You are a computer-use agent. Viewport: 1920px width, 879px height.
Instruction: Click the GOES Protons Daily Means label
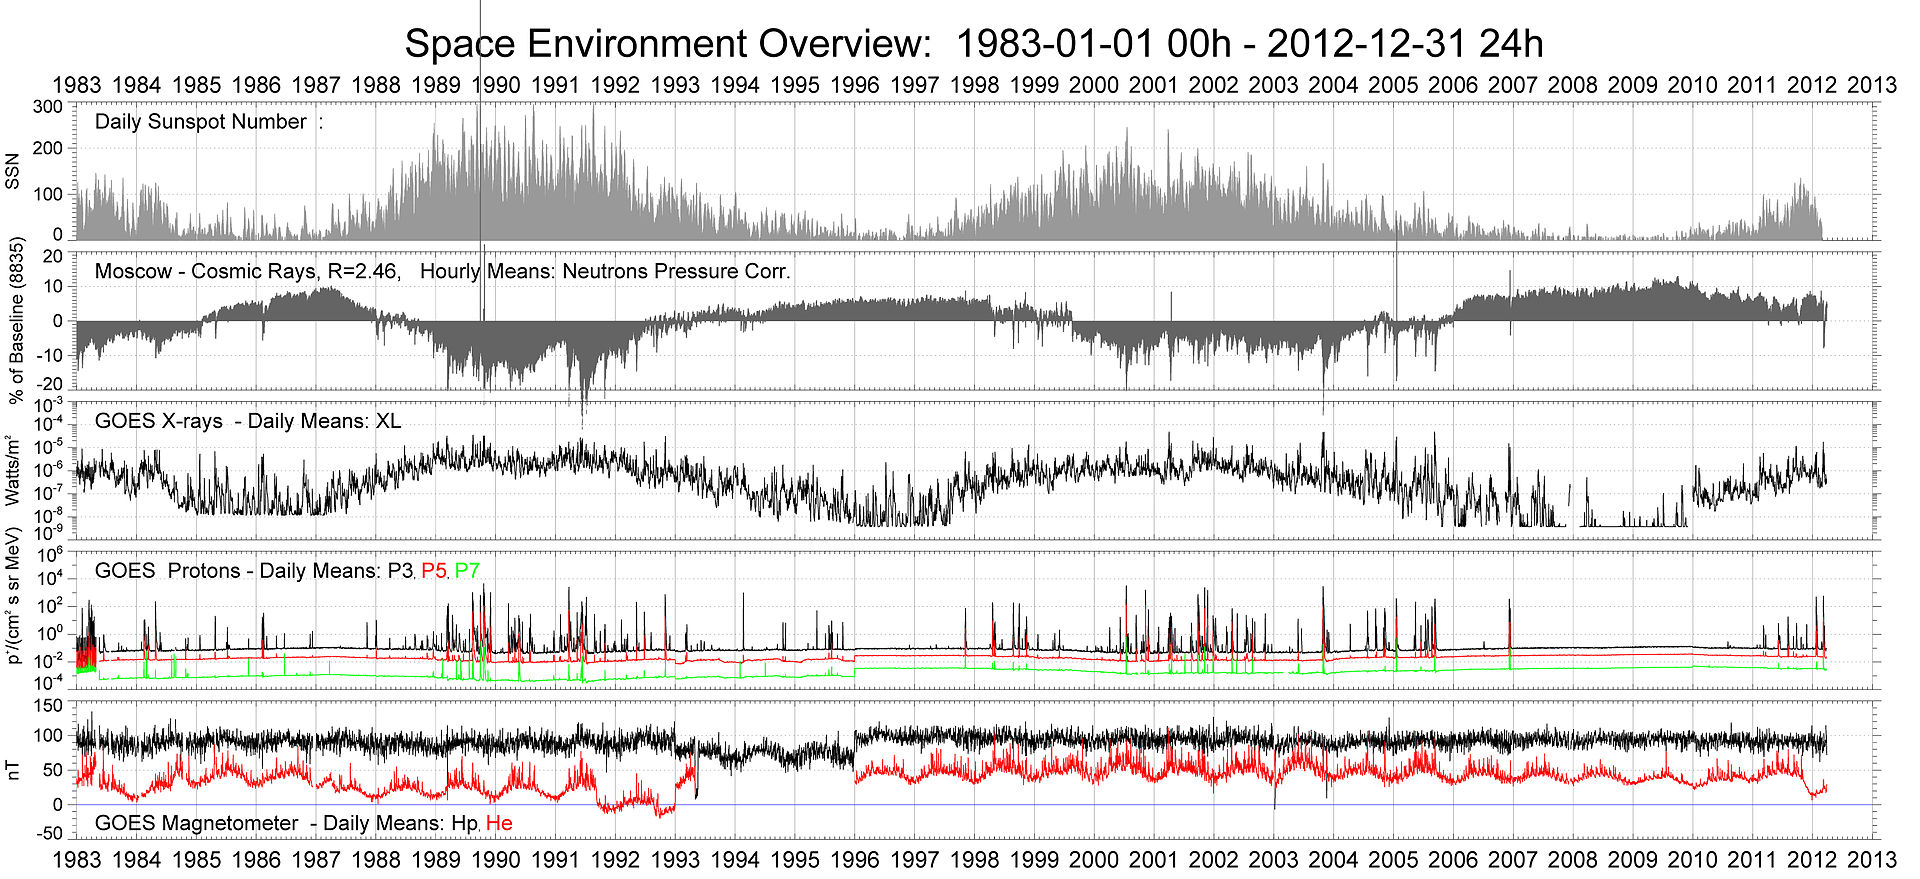237,571
